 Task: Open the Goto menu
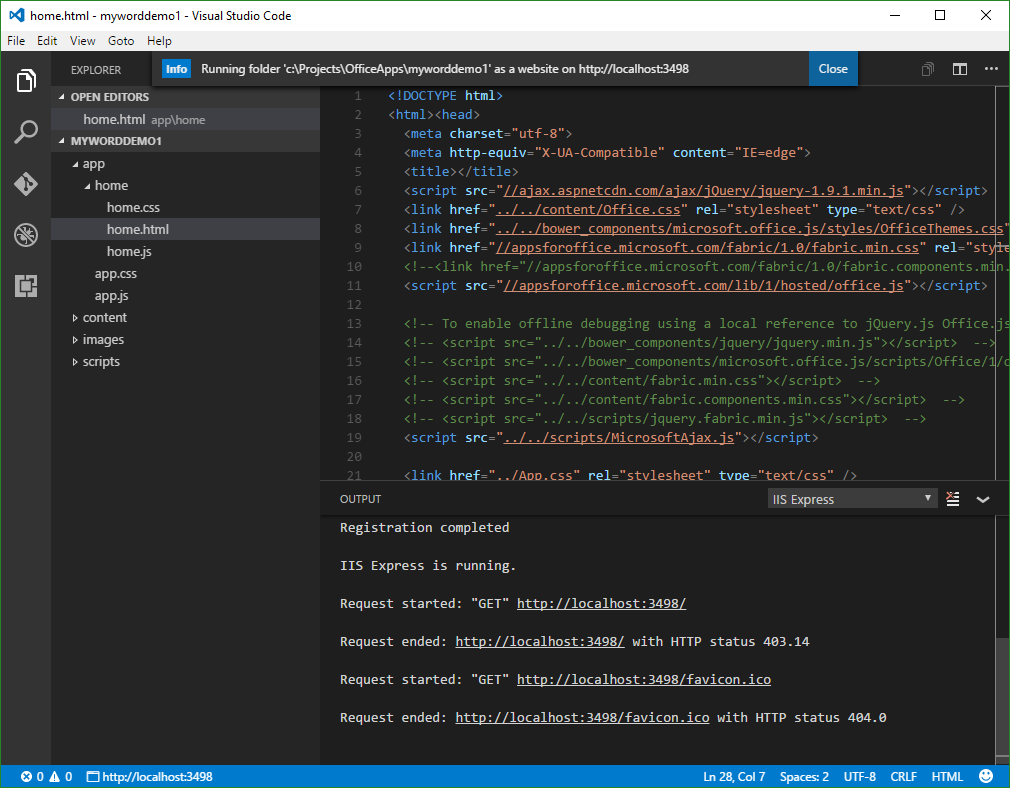tap(121, 41)
